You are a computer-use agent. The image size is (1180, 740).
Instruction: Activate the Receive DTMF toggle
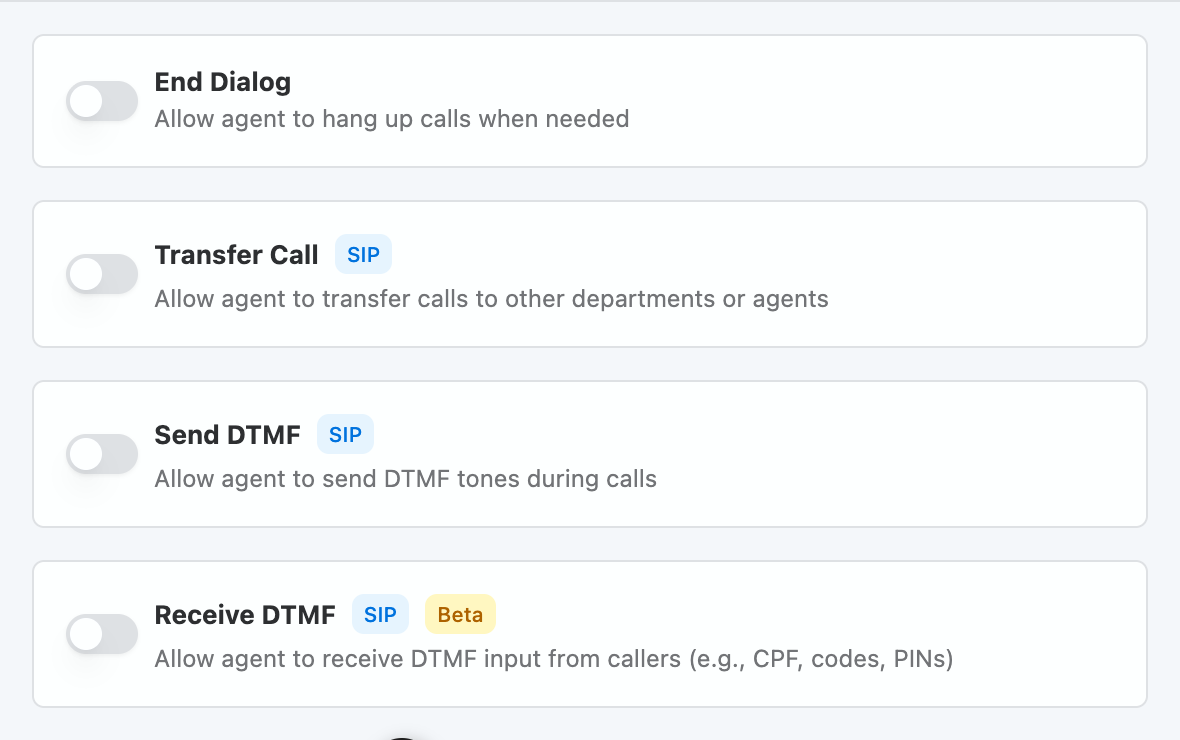101,634
